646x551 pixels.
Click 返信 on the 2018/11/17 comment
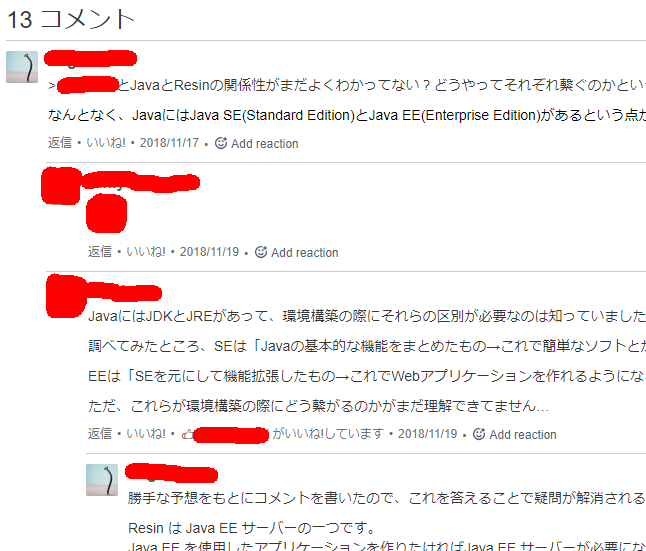click(x=60, y=143)
